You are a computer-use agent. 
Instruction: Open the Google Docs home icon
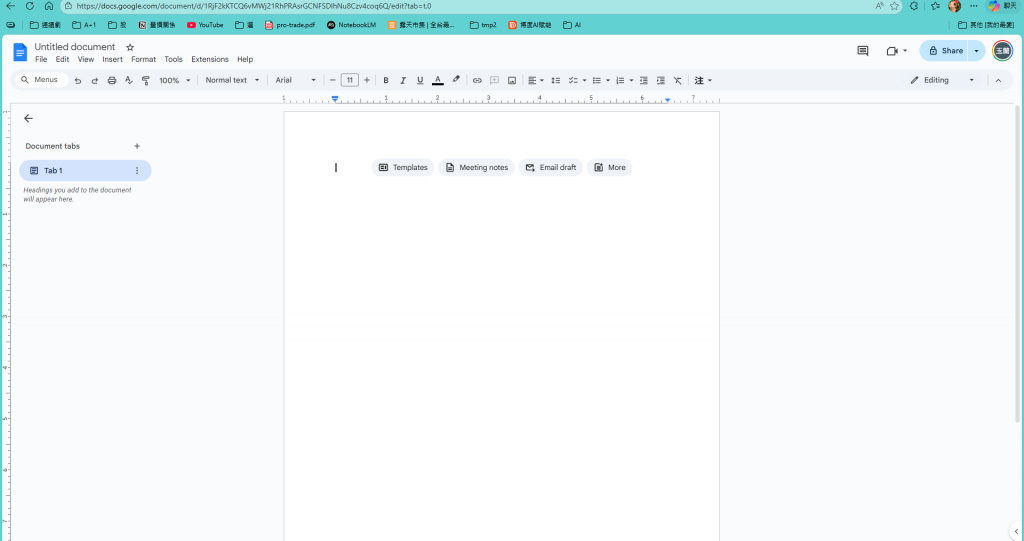(20, 52)
